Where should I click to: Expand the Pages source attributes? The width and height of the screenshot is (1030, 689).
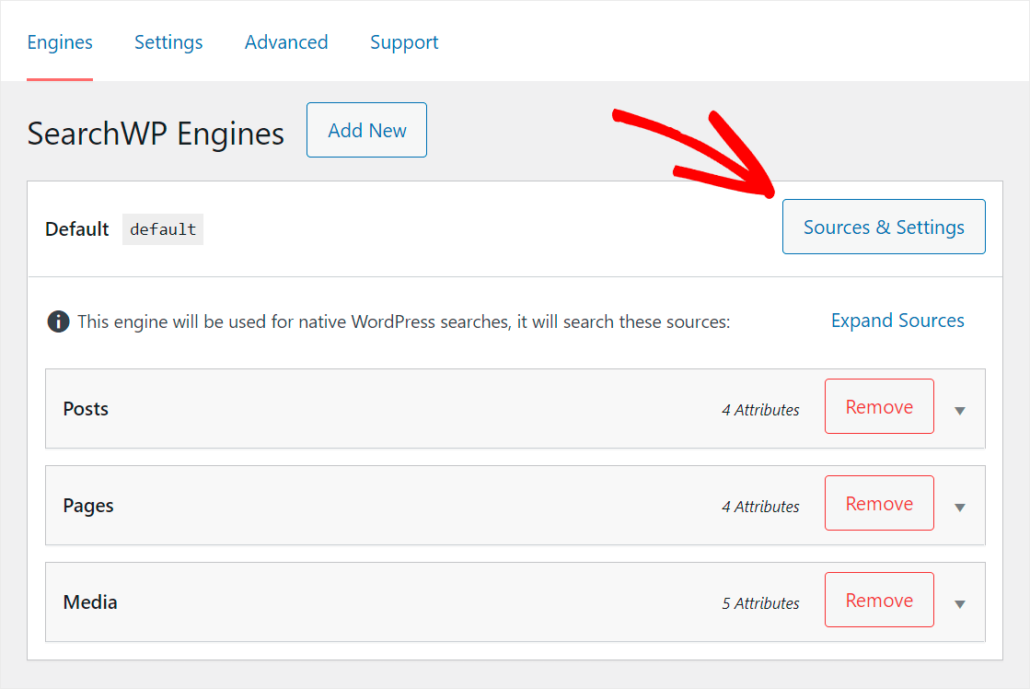[x=959, y=506]
